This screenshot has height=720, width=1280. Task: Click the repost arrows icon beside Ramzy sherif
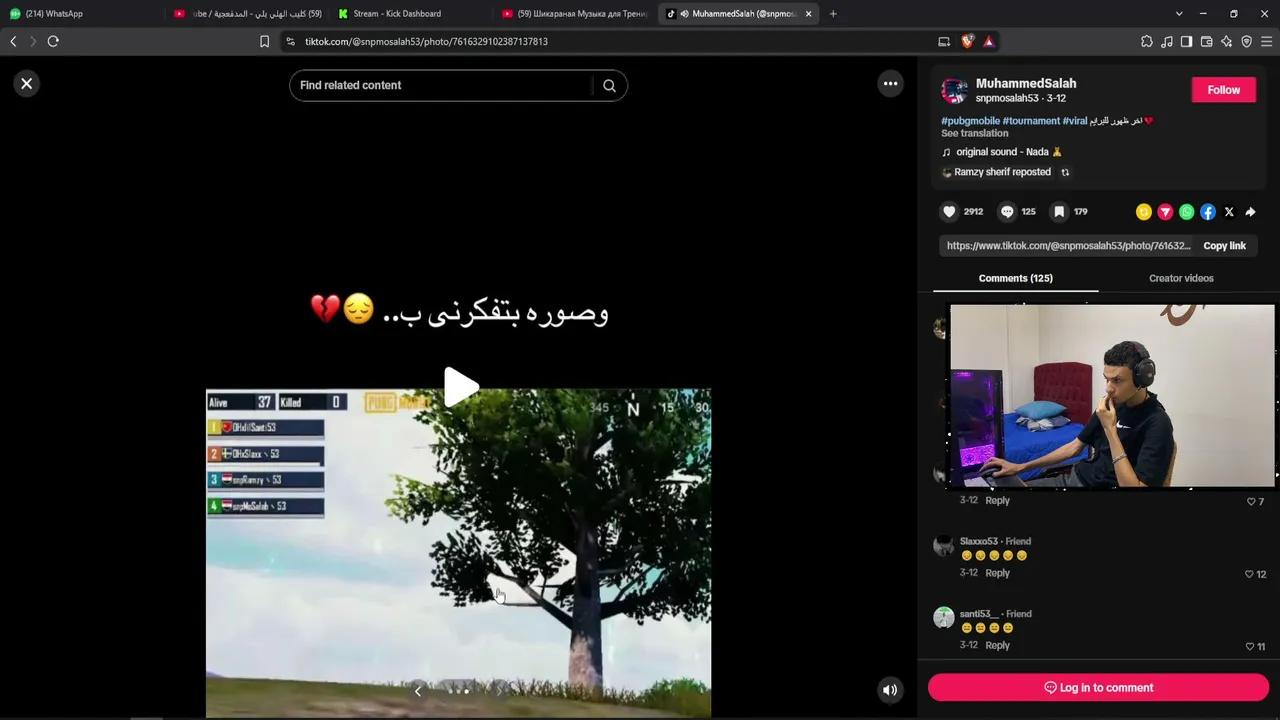click(1065, 172)
